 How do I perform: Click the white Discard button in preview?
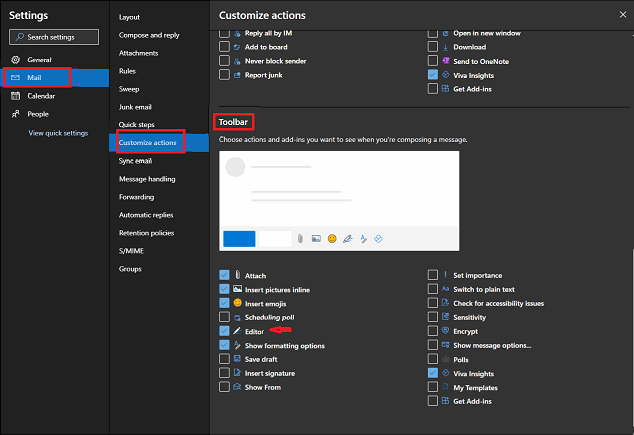[x=275, y=239]
